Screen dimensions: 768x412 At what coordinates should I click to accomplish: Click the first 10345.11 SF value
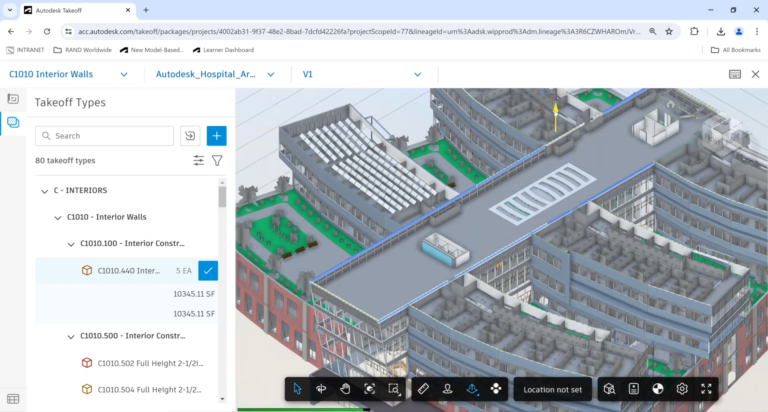[x=194, y=294]
